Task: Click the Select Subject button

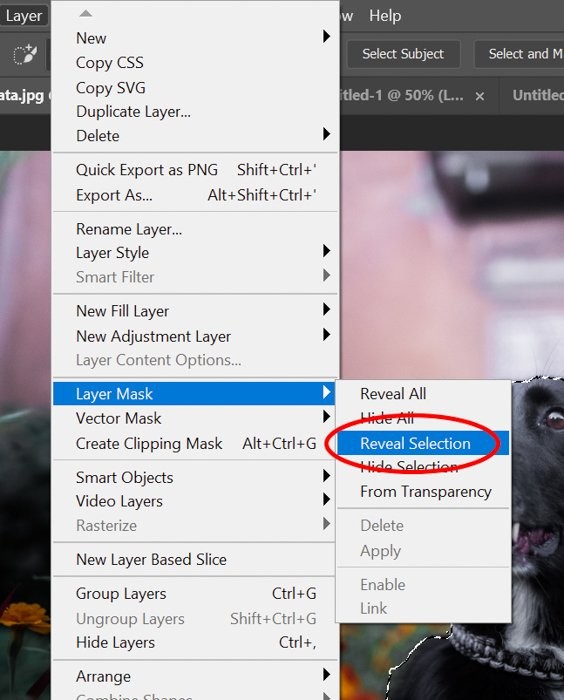Action: point(403,54)
